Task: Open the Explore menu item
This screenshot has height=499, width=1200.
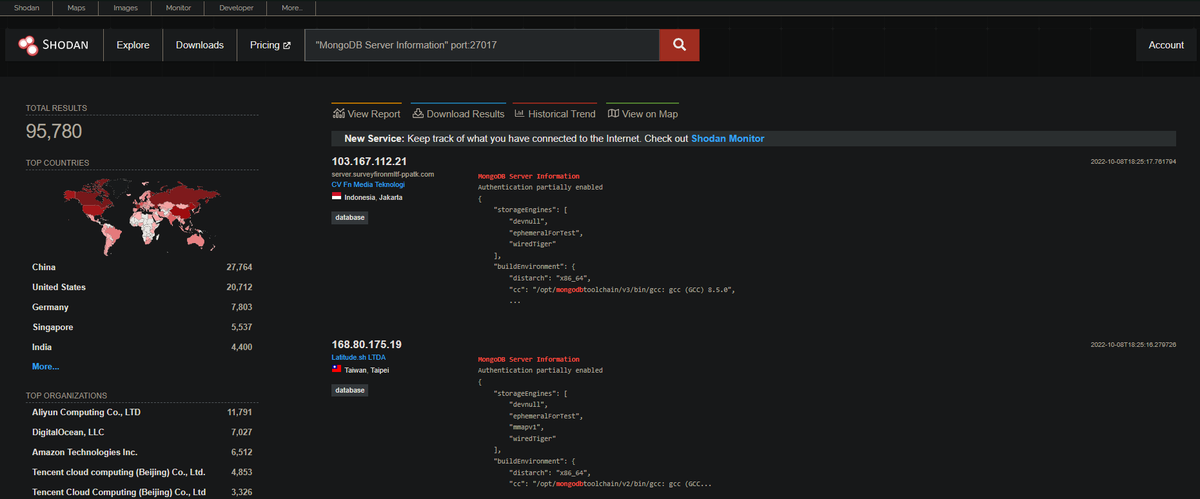Action: click(133, 45)
